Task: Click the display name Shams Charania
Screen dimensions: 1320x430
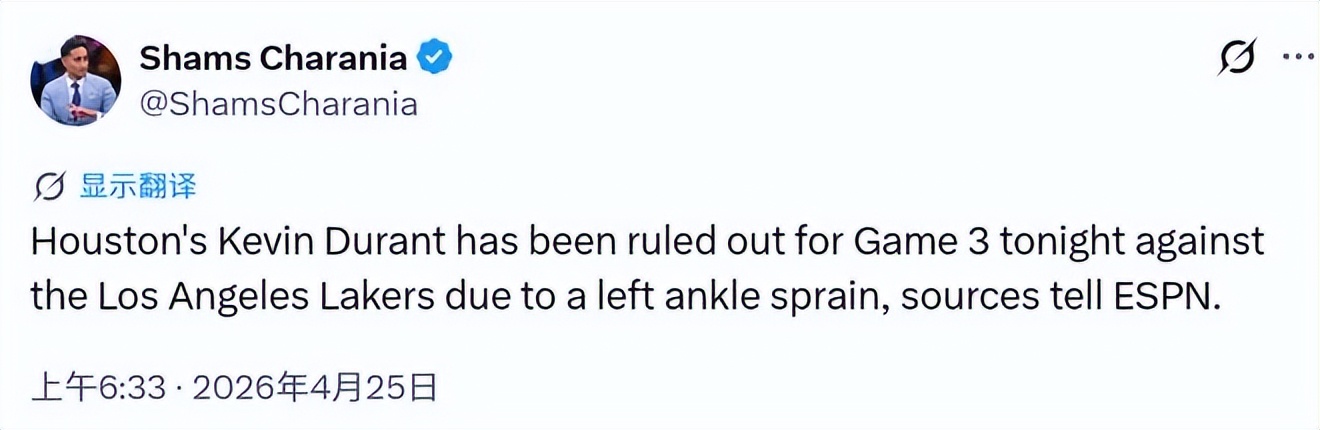Action: pos(272,58)
